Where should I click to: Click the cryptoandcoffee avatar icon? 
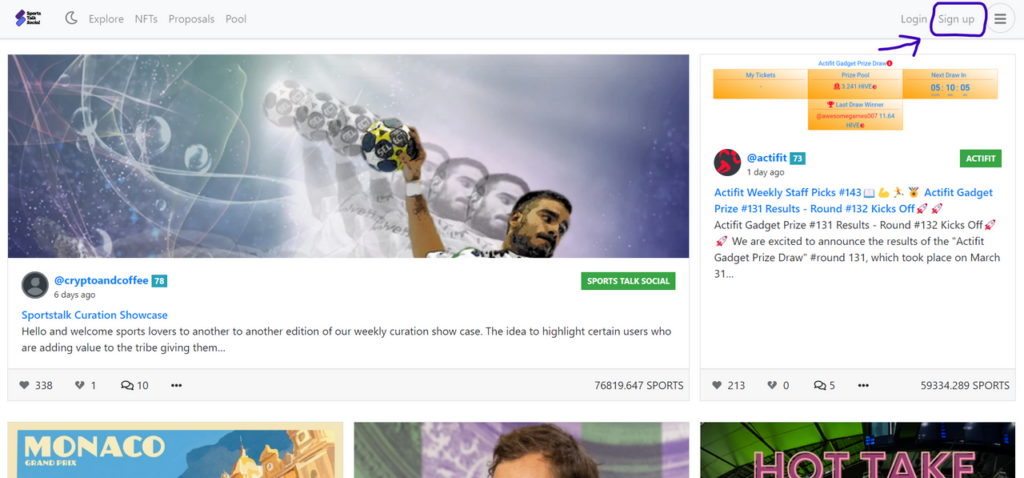tap(35, 285)
